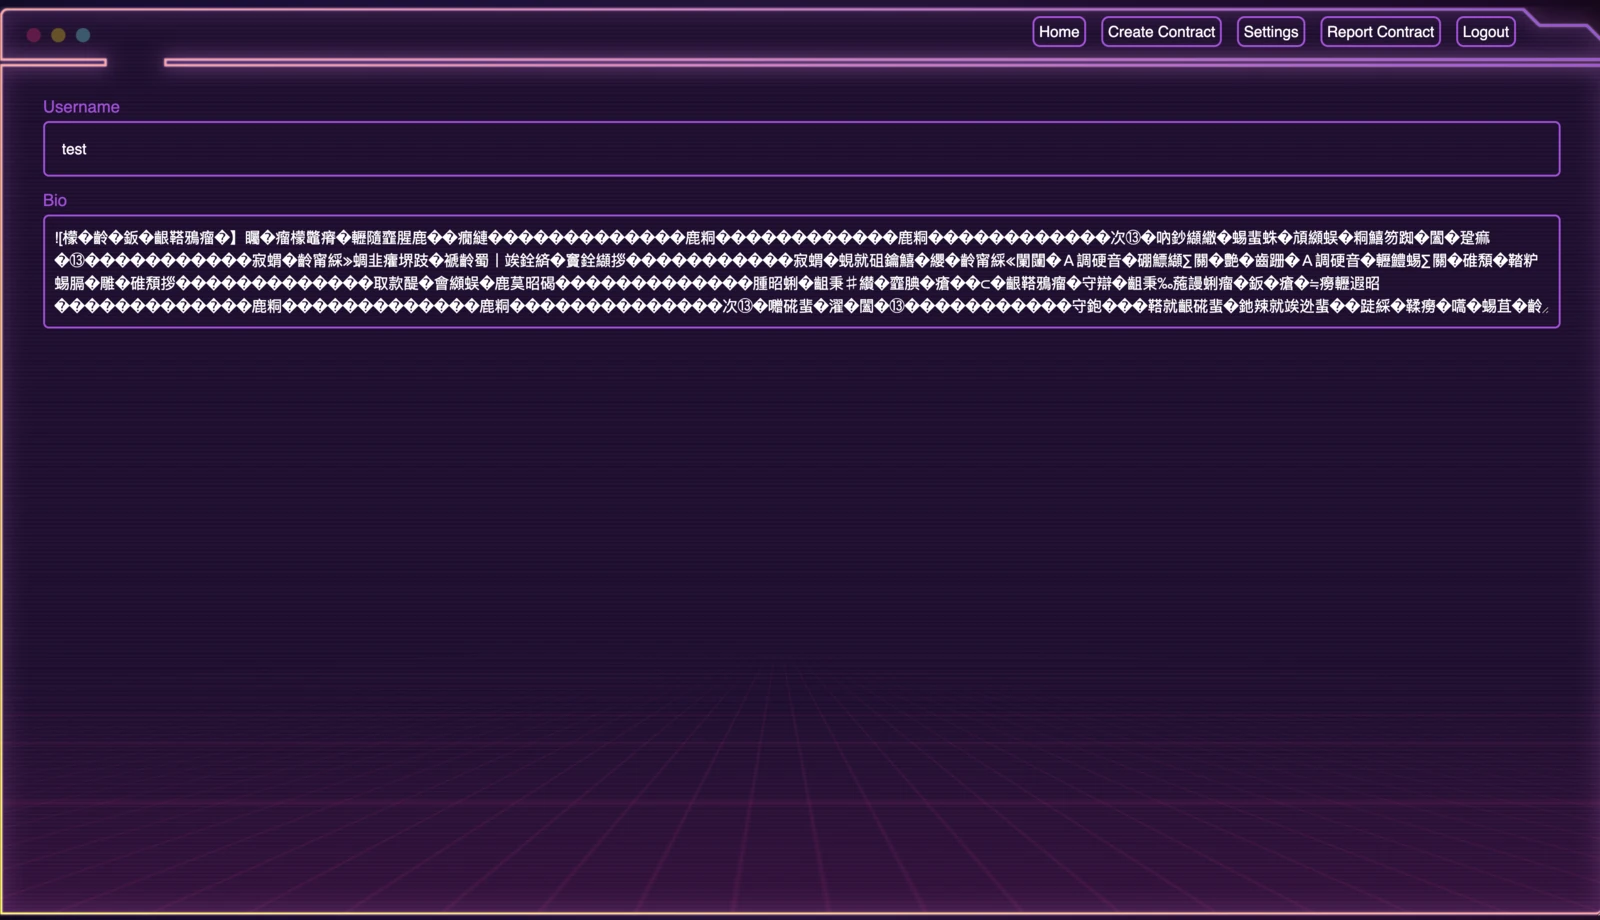1600x920 pixels.
Task: Go to the Home page
Action: pyautogui.click(x=1059, y=32)
